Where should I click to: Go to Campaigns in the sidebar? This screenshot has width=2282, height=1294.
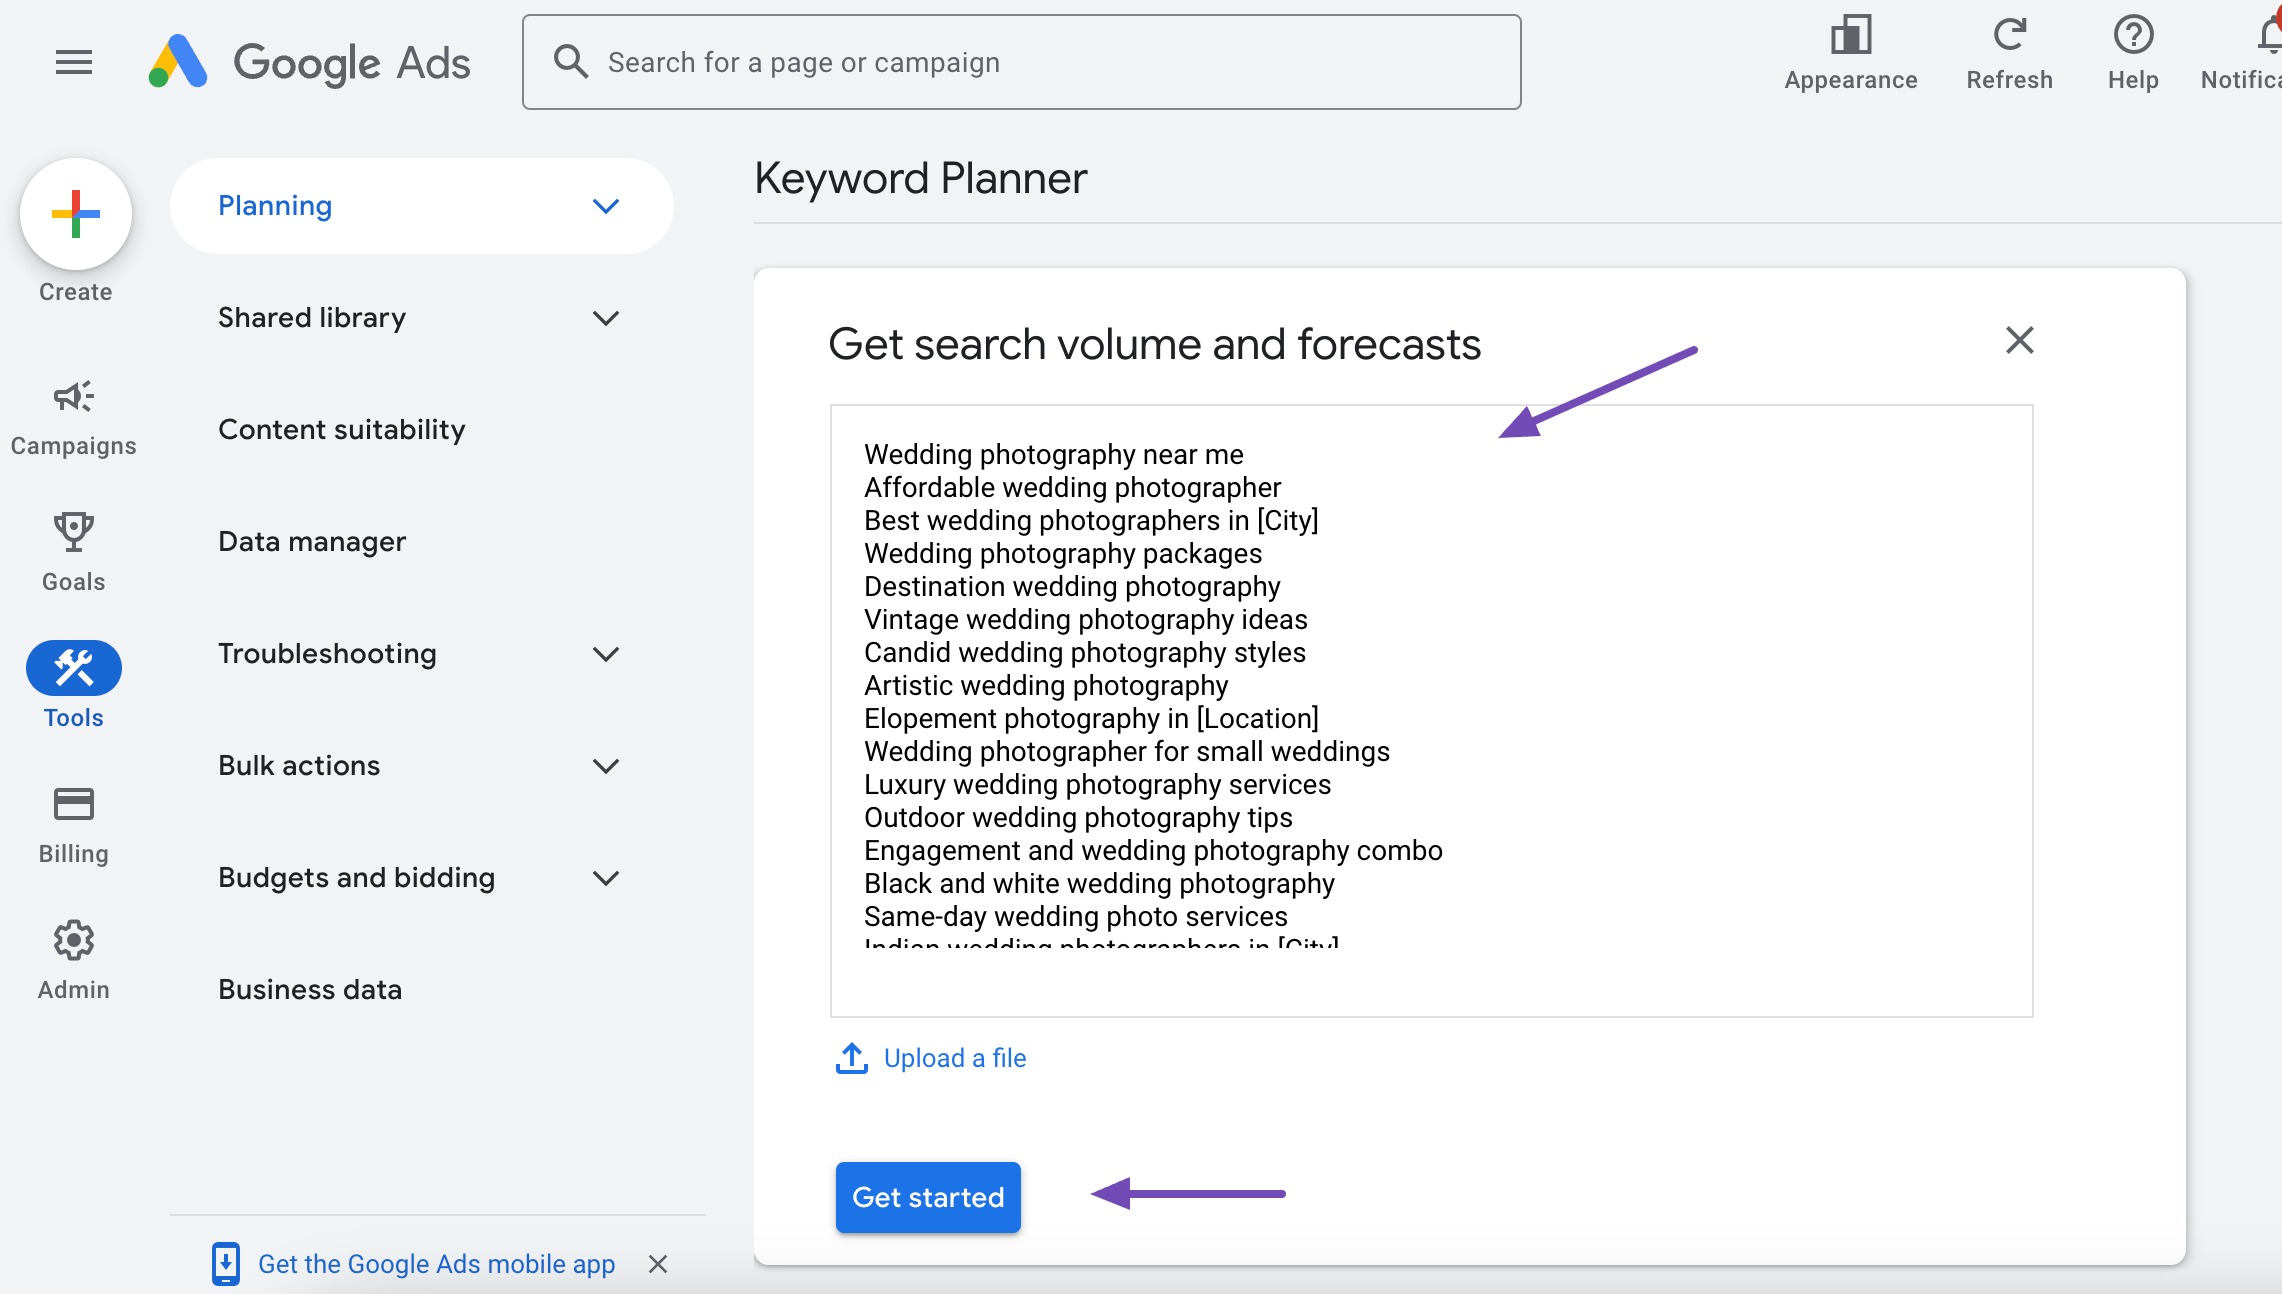(x=74, y=418)
